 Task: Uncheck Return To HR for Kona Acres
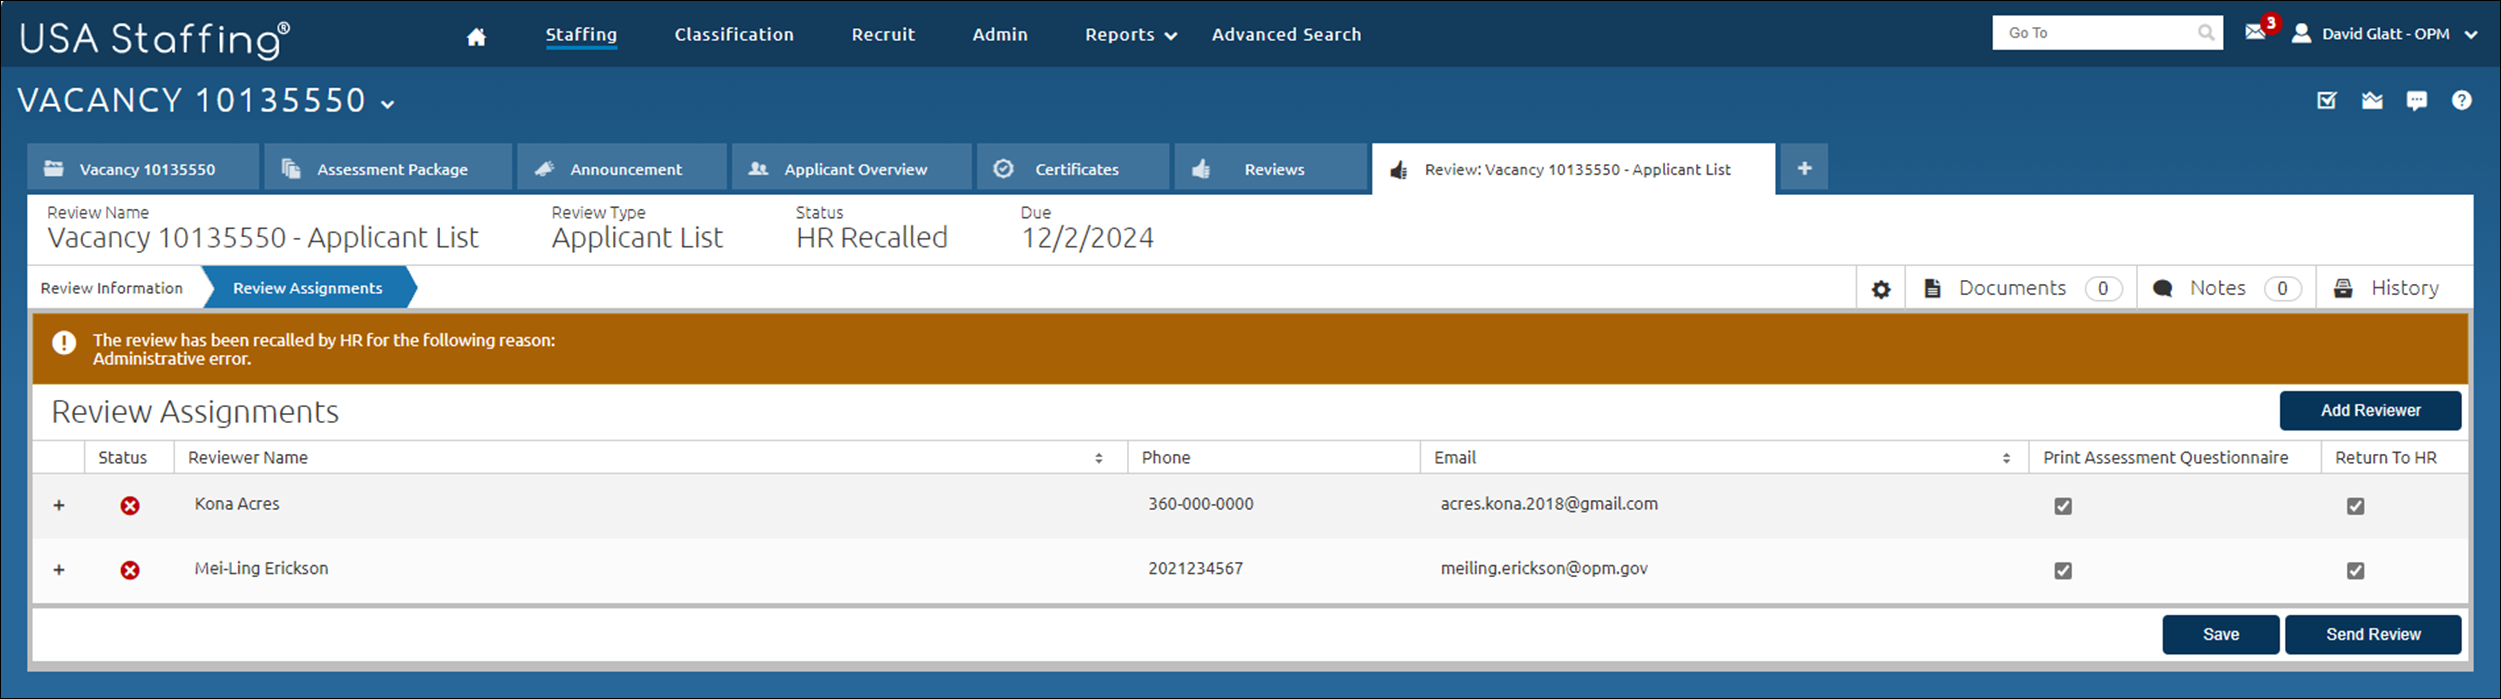[2356, 506]
